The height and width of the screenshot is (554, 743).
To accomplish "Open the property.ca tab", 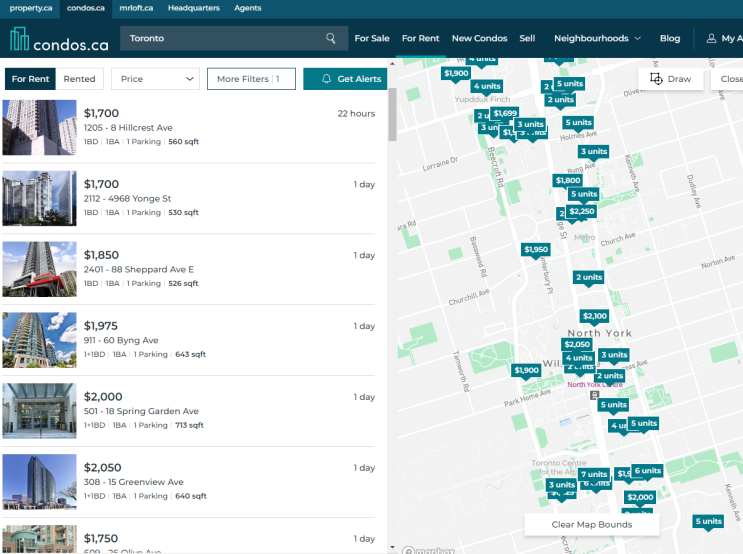I will 31,8.
